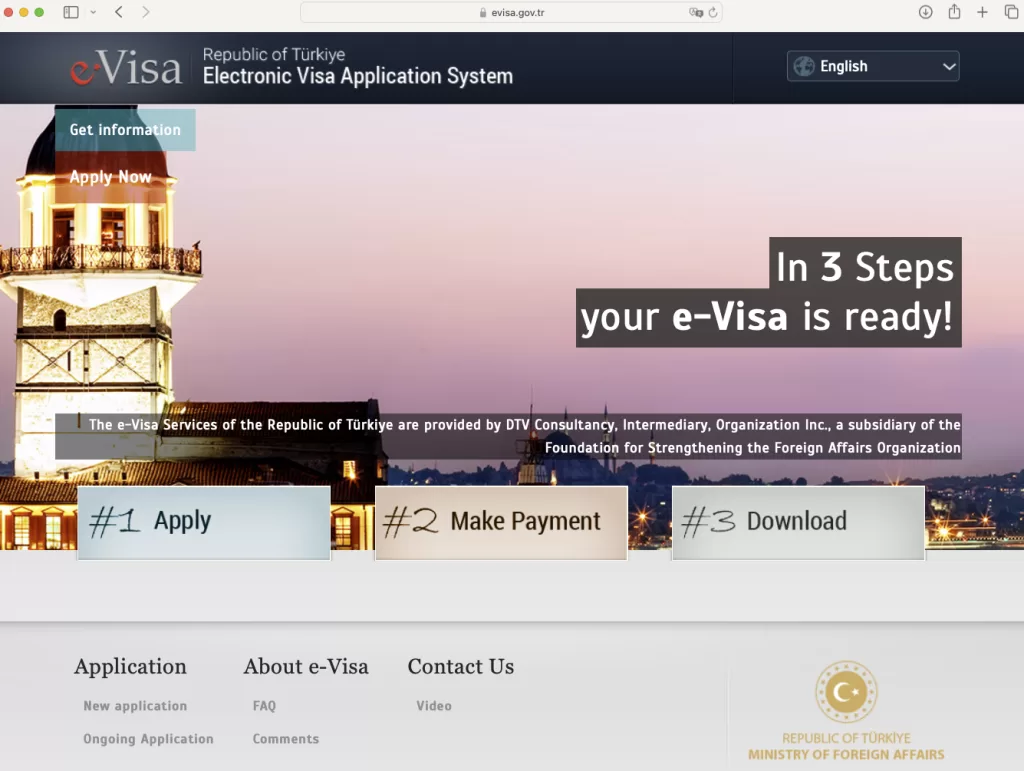The width and height of the screenshot is (1024, 771).
Task: Click the translate icon in address bar
Action: tap(696, 12)
